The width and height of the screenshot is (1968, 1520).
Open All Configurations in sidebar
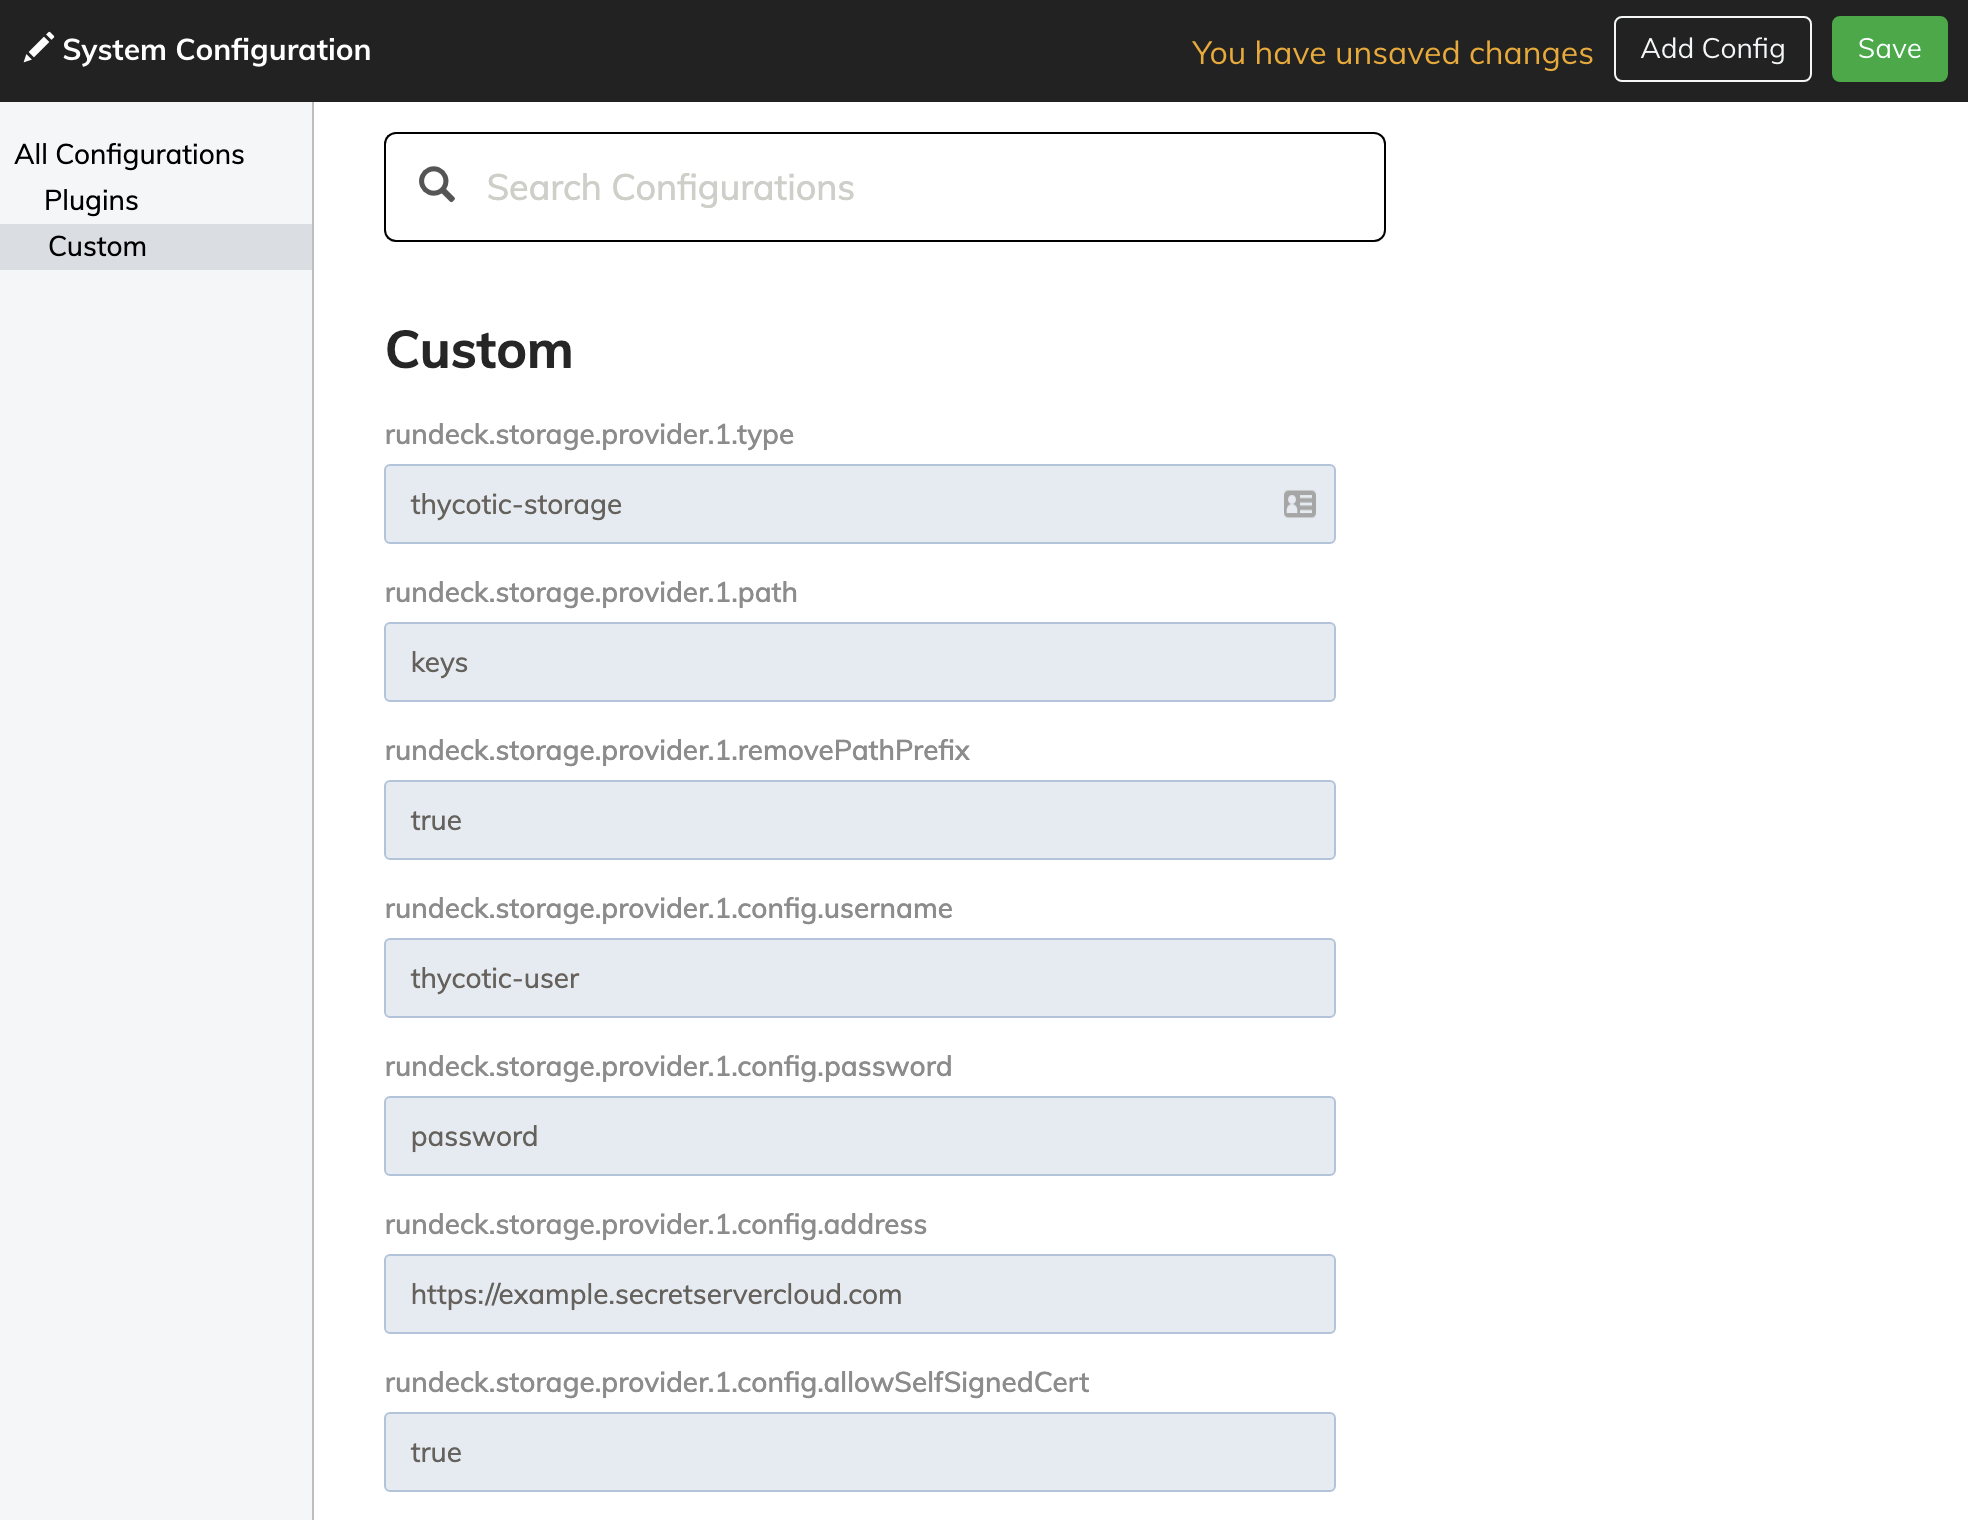point(129,154)
